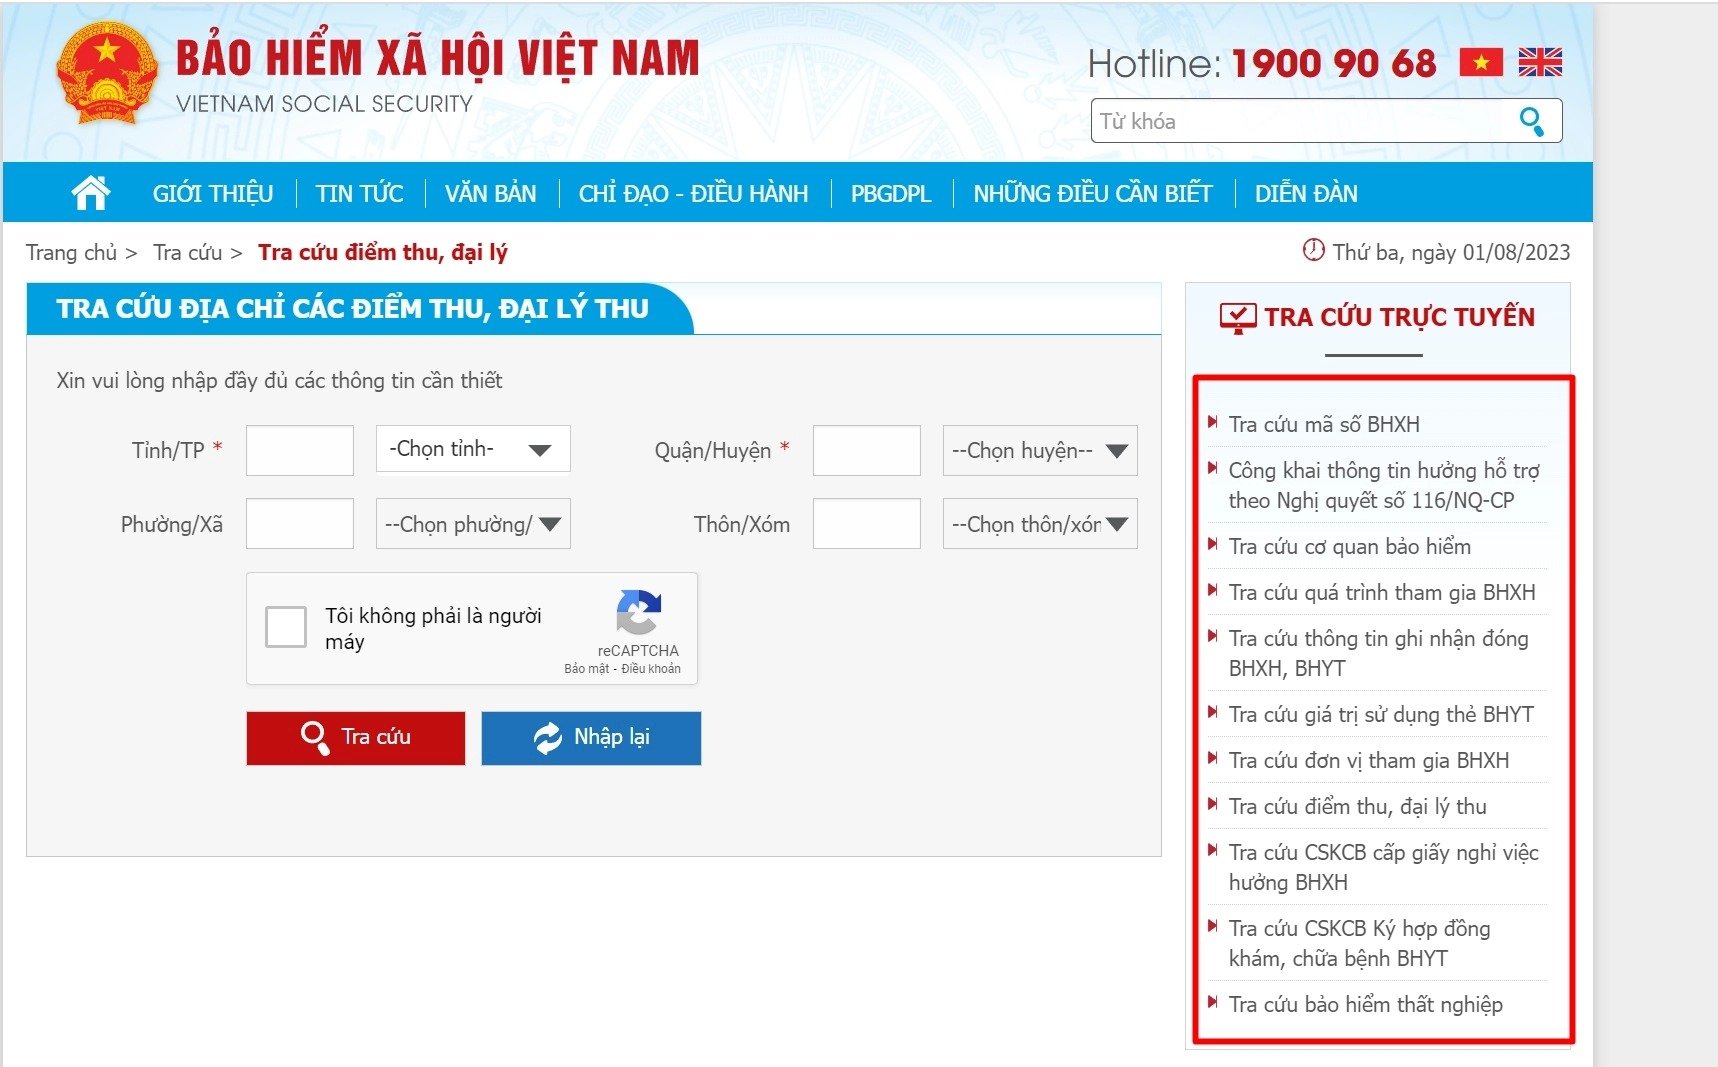
Task: Click the Tỉnh/TP code input box
Action: [x=300, y=450]
